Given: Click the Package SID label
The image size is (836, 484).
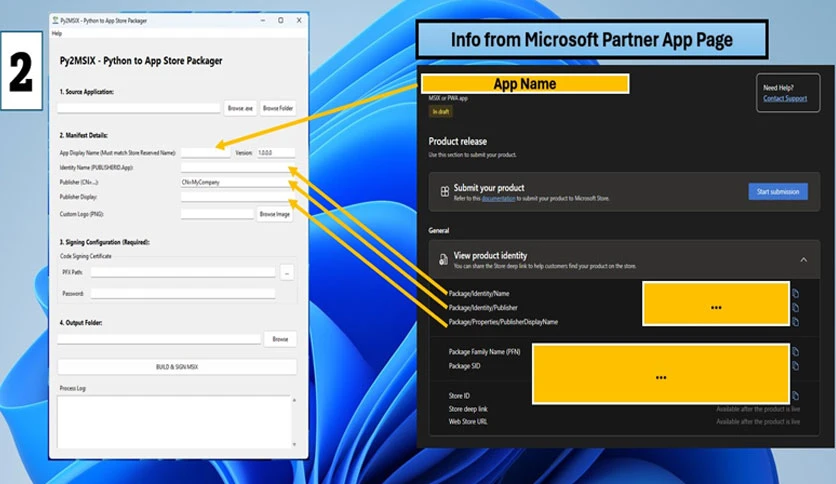Looking at the screenshot, I should [464, 366].
